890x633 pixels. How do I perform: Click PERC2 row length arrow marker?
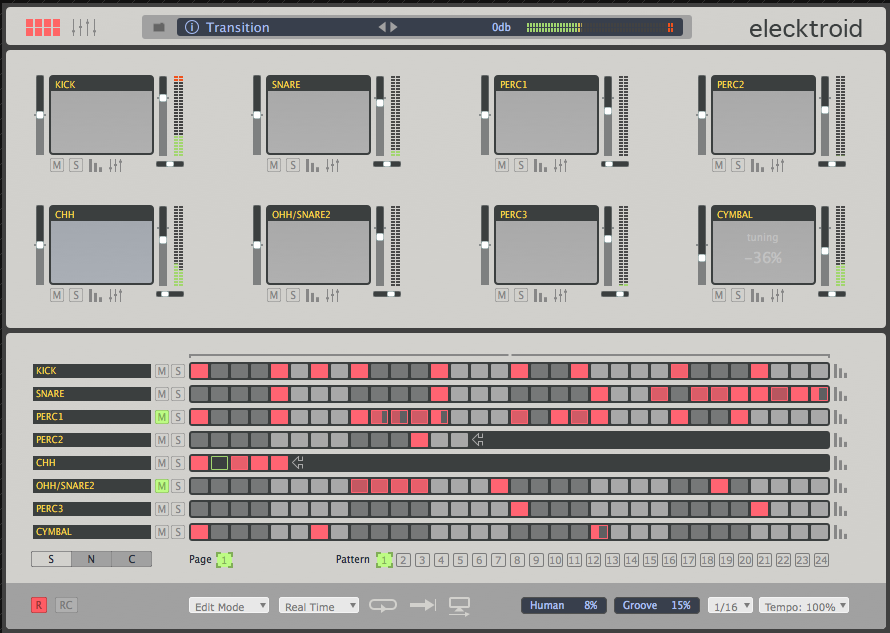[478, 439]
